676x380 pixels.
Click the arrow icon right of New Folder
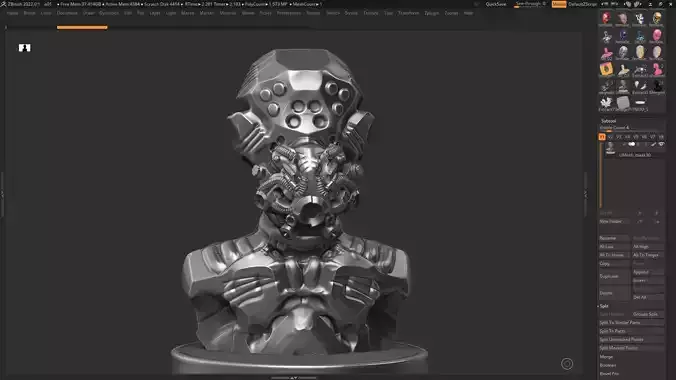pos(640,222)
